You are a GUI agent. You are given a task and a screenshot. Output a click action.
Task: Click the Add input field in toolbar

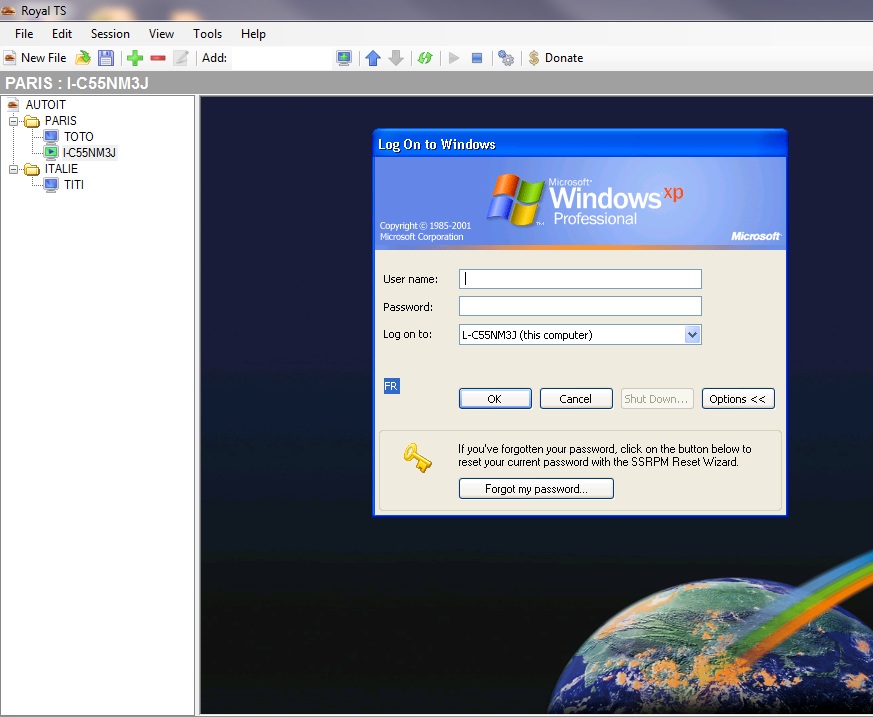(x=281, y=58)
